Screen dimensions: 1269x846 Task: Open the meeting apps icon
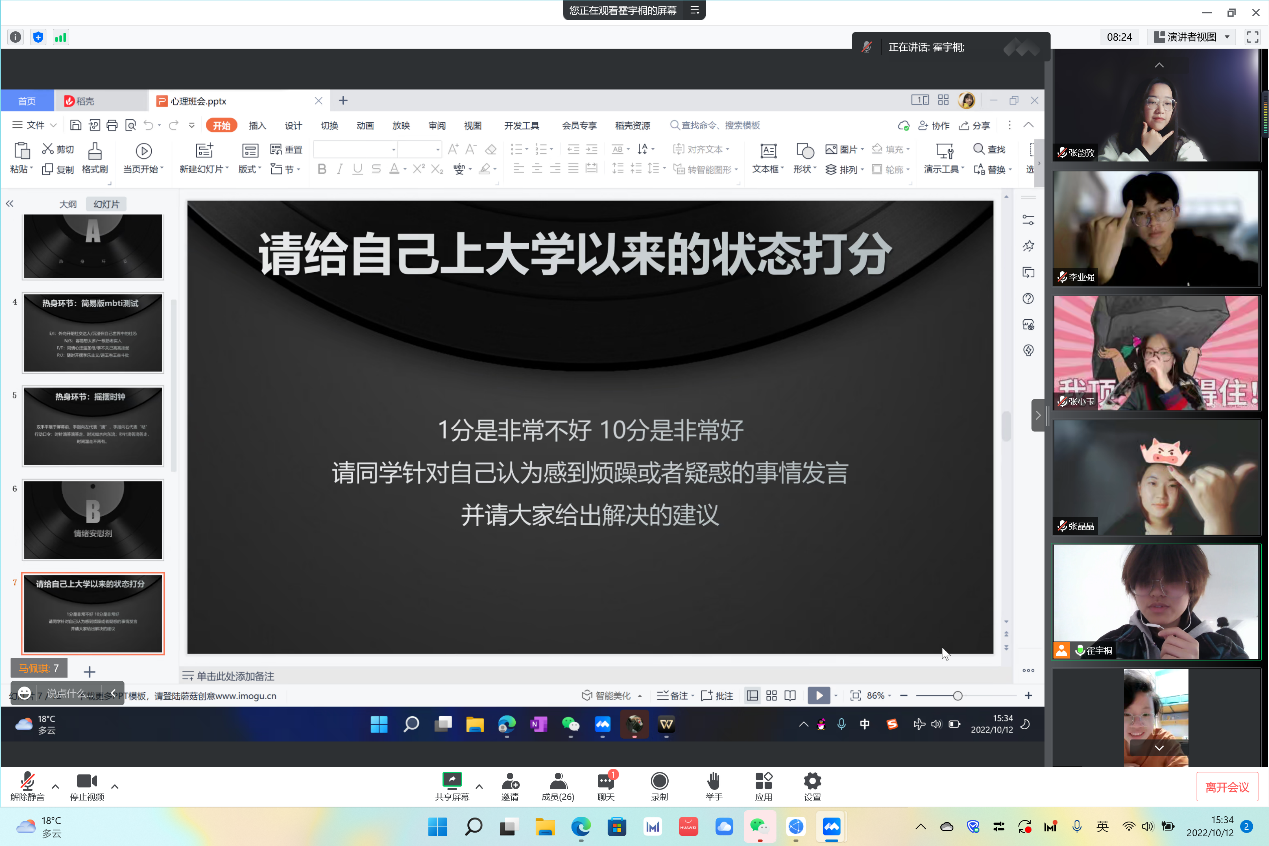coord(764,781)
